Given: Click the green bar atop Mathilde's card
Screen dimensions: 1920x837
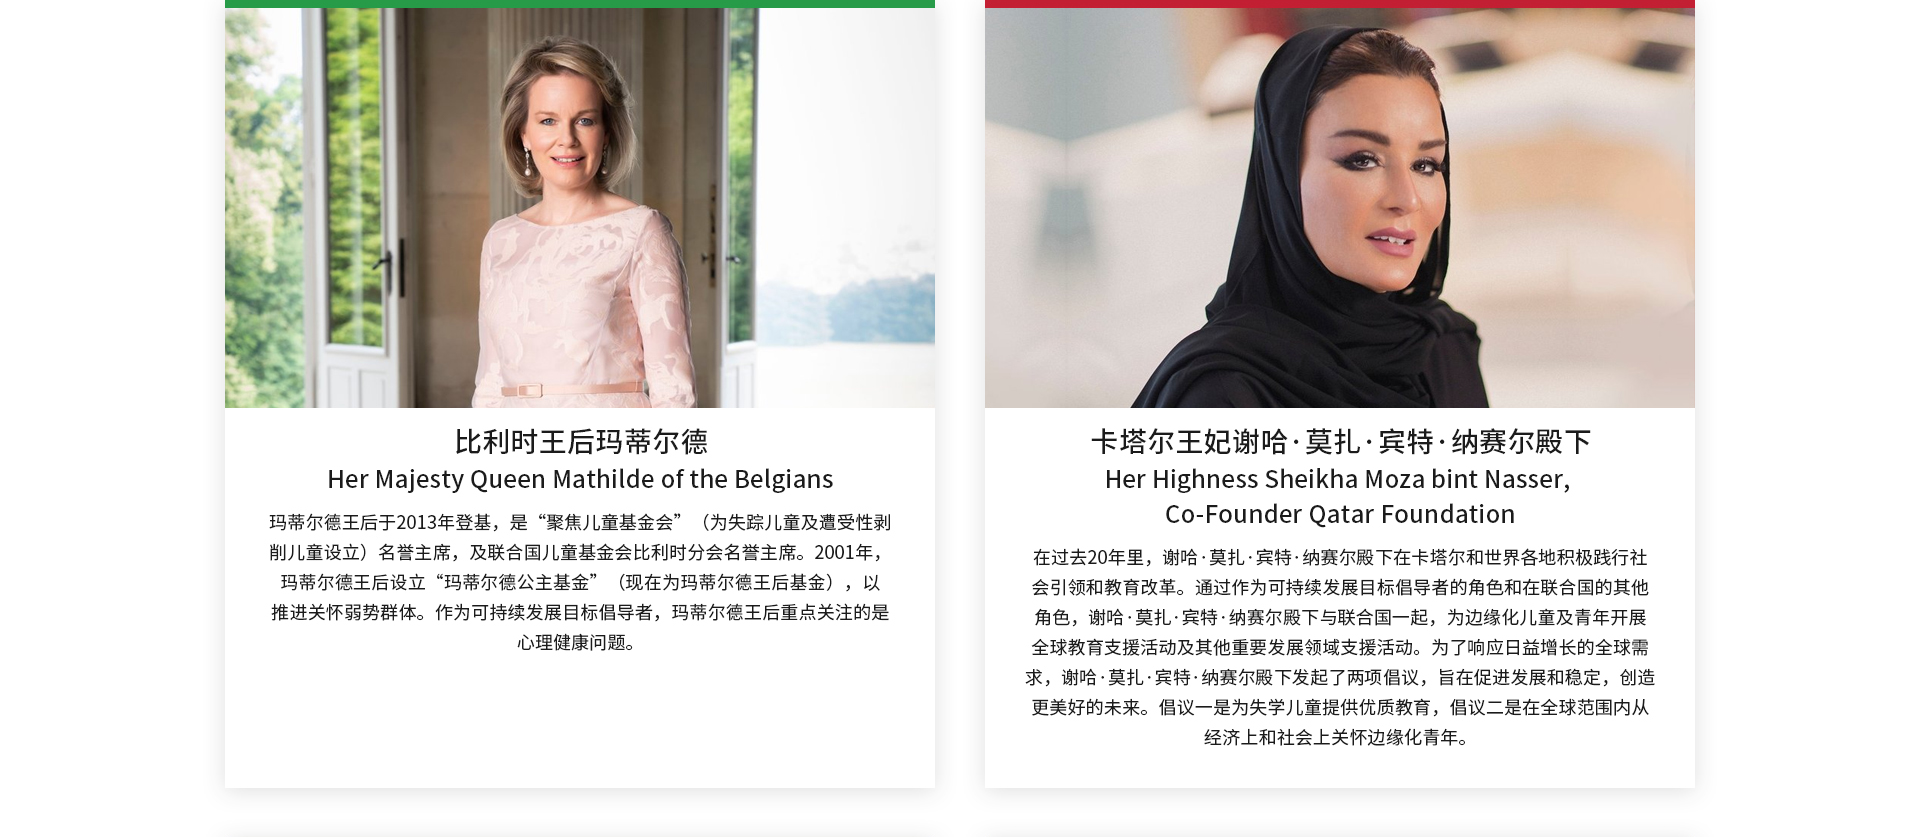Looking at the screenshot, I should (x=580, y=4).
